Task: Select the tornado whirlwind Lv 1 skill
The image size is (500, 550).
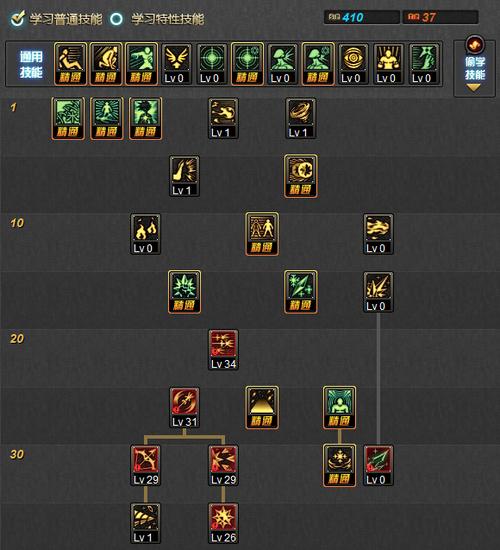Action: pos(301,119)
